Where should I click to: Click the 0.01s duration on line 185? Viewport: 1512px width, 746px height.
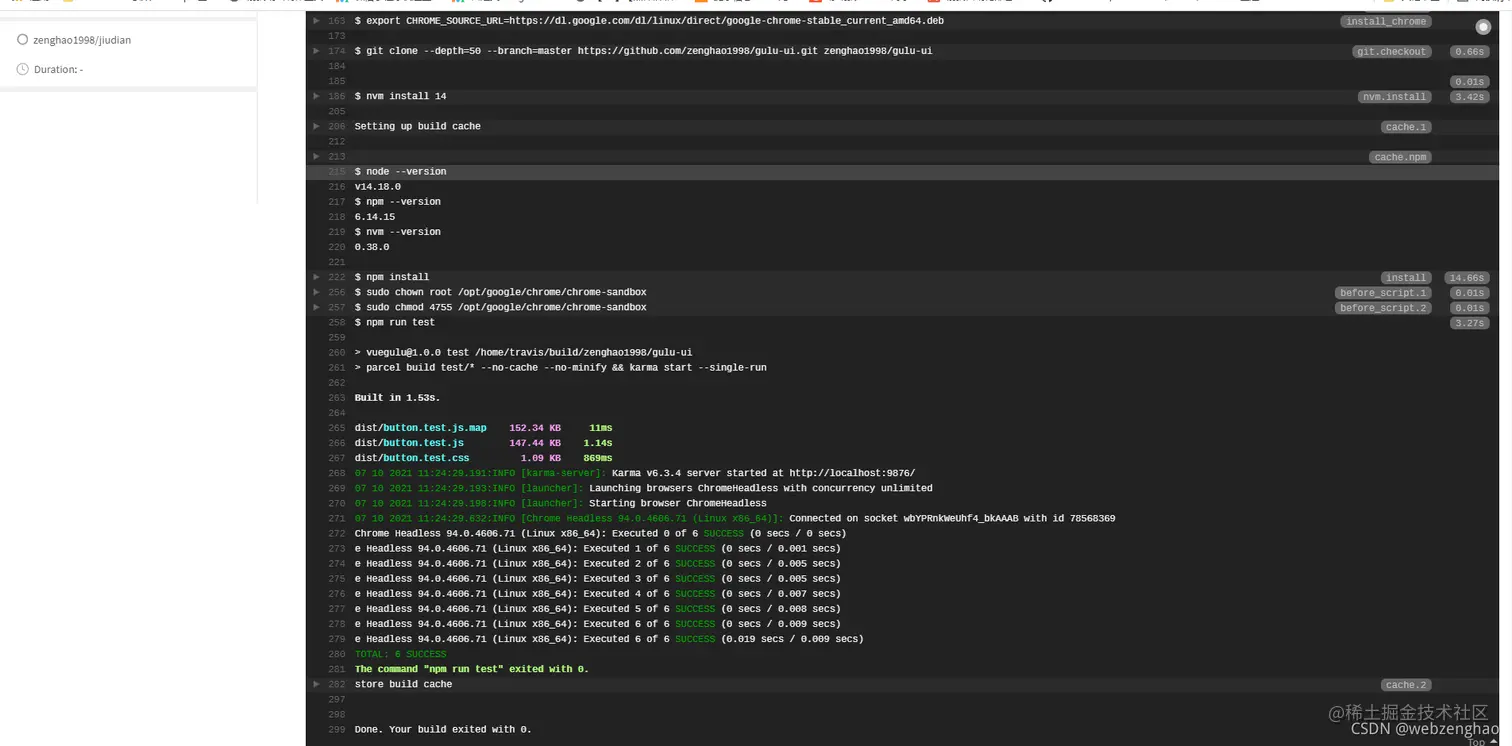click(1470, 82)
